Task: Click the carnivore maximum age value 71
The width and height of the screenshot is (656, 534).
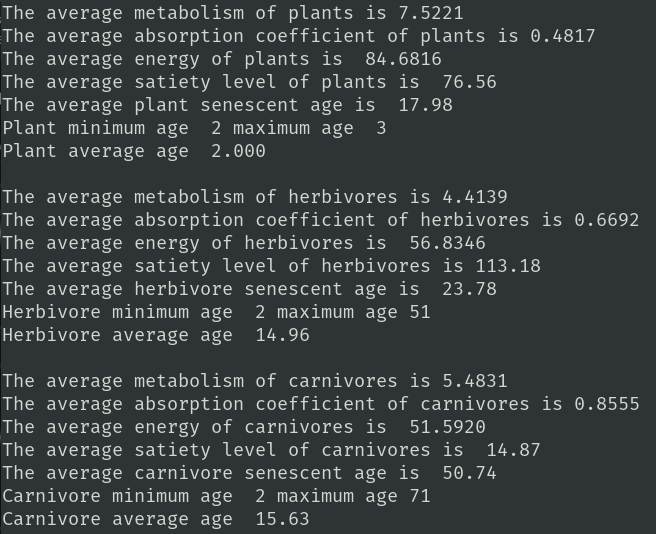Action: click(x=419, y=496)
